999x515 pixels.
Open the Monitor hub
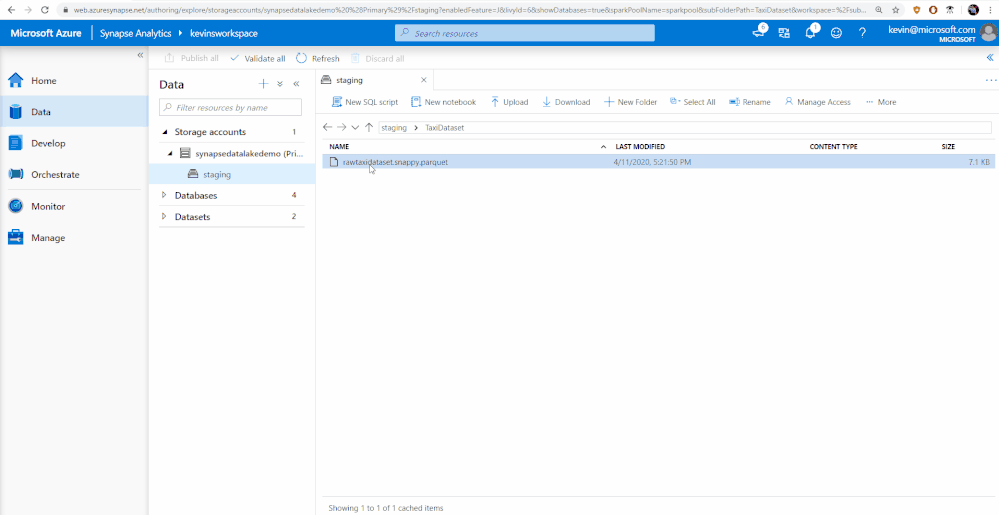click(74, 207)
